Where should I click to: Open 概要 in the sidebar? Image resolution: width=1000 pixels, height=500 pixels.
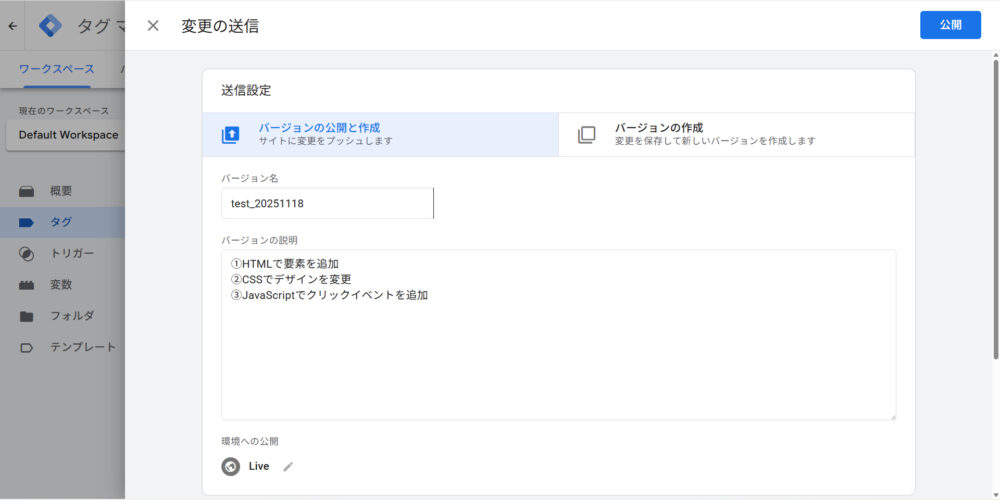pyautogui.click(x=61, y=191)
